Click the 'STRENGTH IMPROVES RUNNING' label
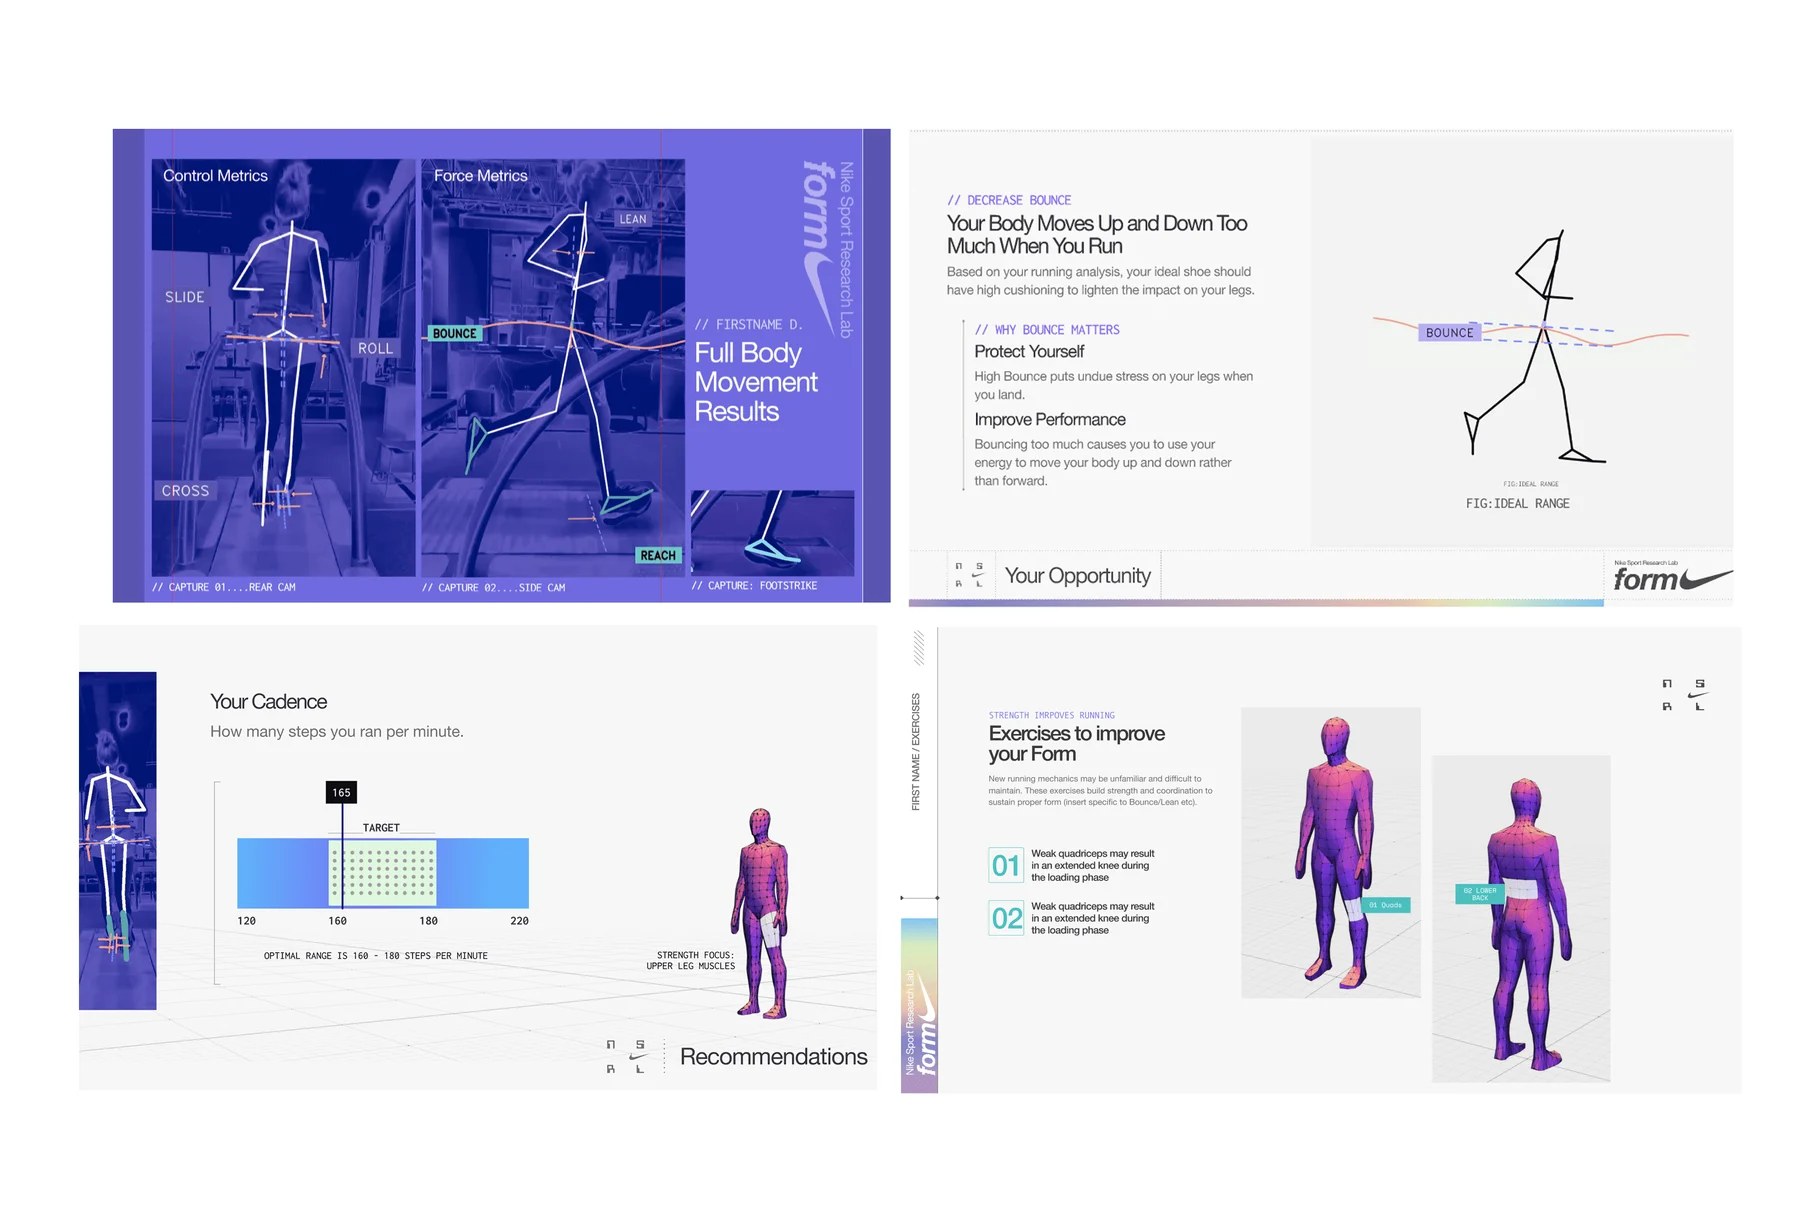The width and height of the screenshot is (1800, 1214). [1052, 716]
